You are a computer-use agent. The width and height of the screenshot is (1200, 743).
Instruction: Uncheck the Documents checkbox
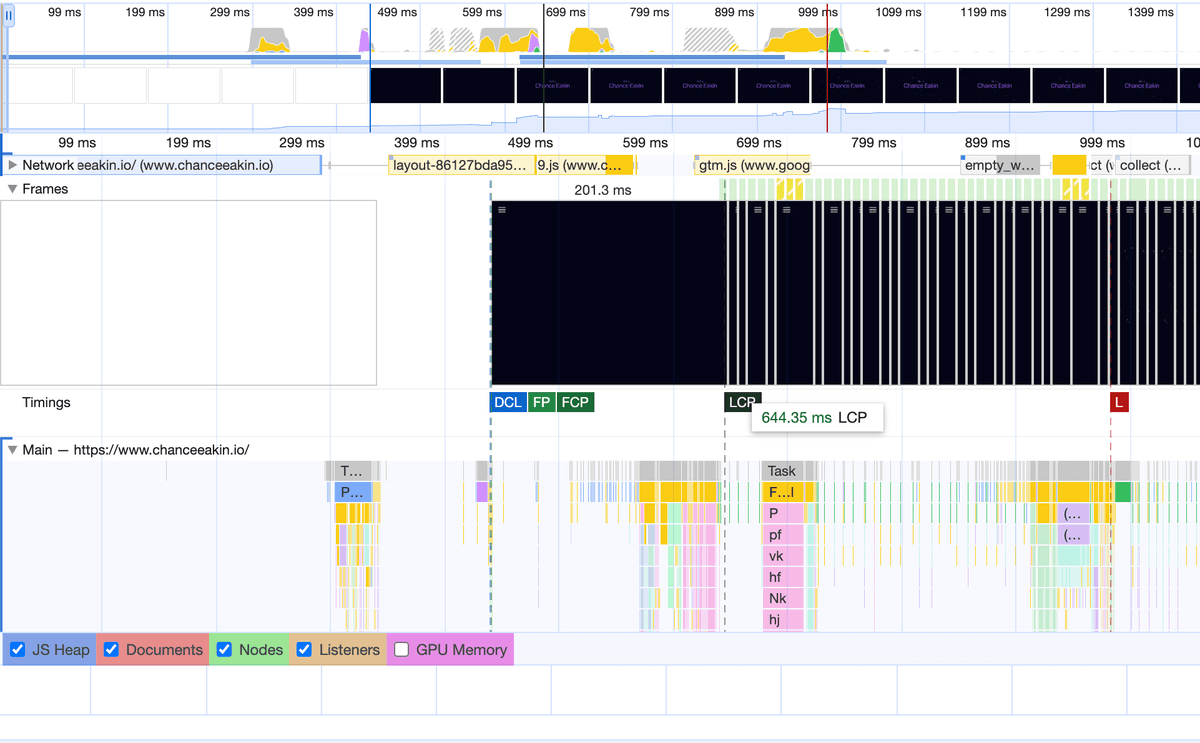pyautogui.click(x=111, y=650)
